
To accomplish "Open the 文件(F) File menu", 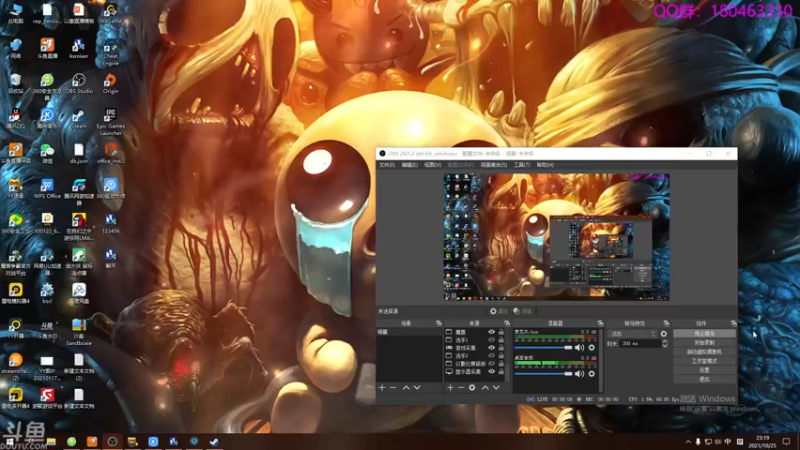I will 386,165.
